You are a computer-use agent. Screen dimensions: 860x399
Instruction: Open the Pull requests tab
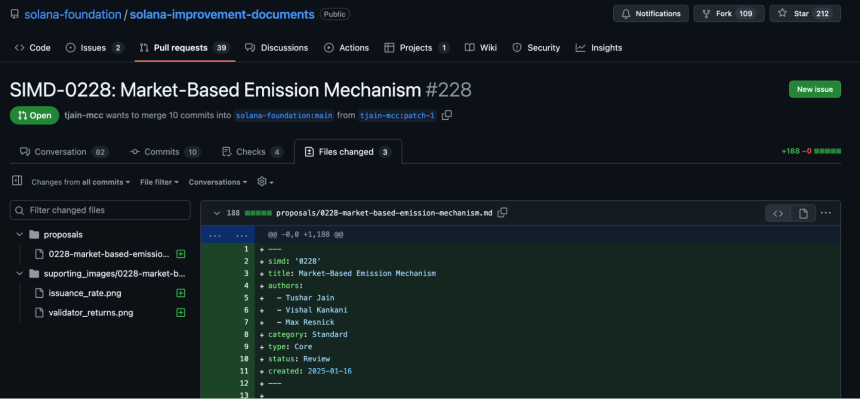tap(184, 48)
